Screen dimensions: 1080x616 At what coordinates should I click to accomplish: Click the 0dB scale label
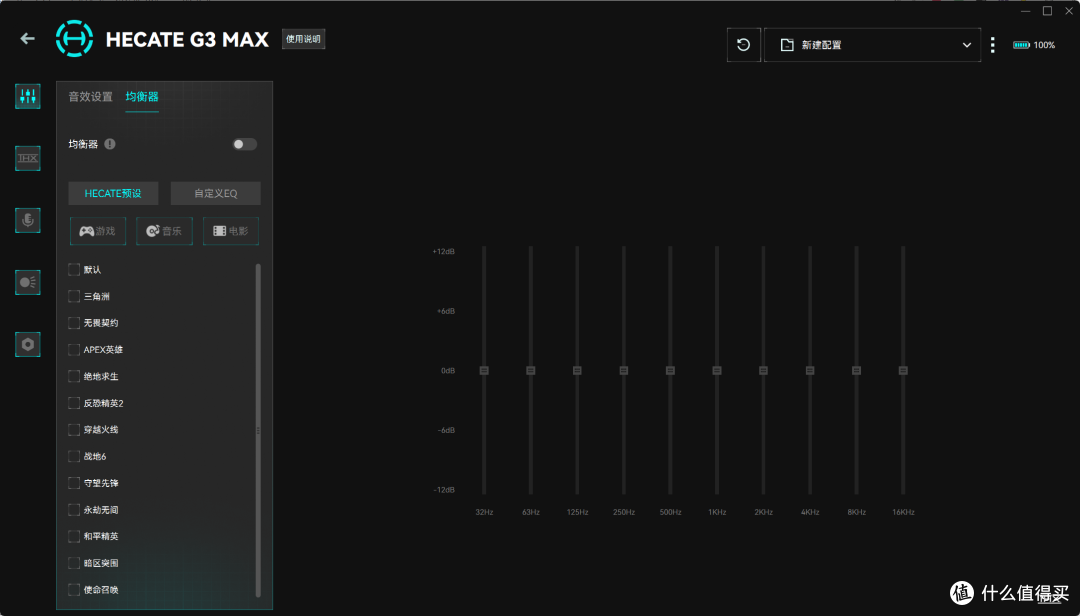pyautogui.click(x=448, y=371)
